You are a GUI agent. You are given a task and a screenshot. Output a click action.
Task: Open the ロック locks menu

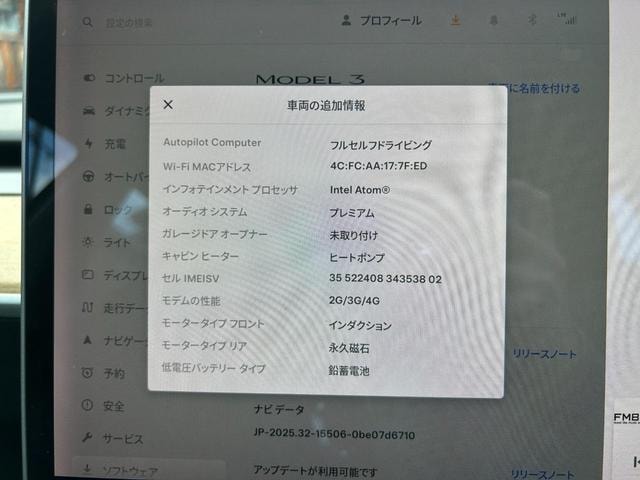click(118, 209)
